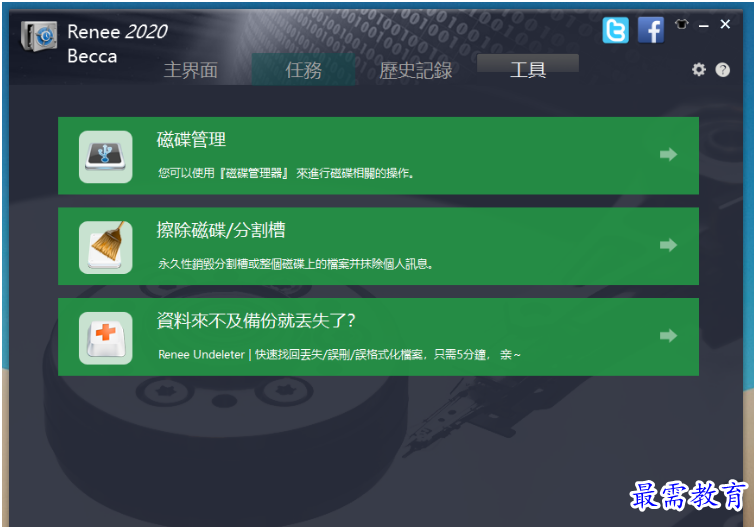Click the Renee Undeleter description text

point(339,354)
